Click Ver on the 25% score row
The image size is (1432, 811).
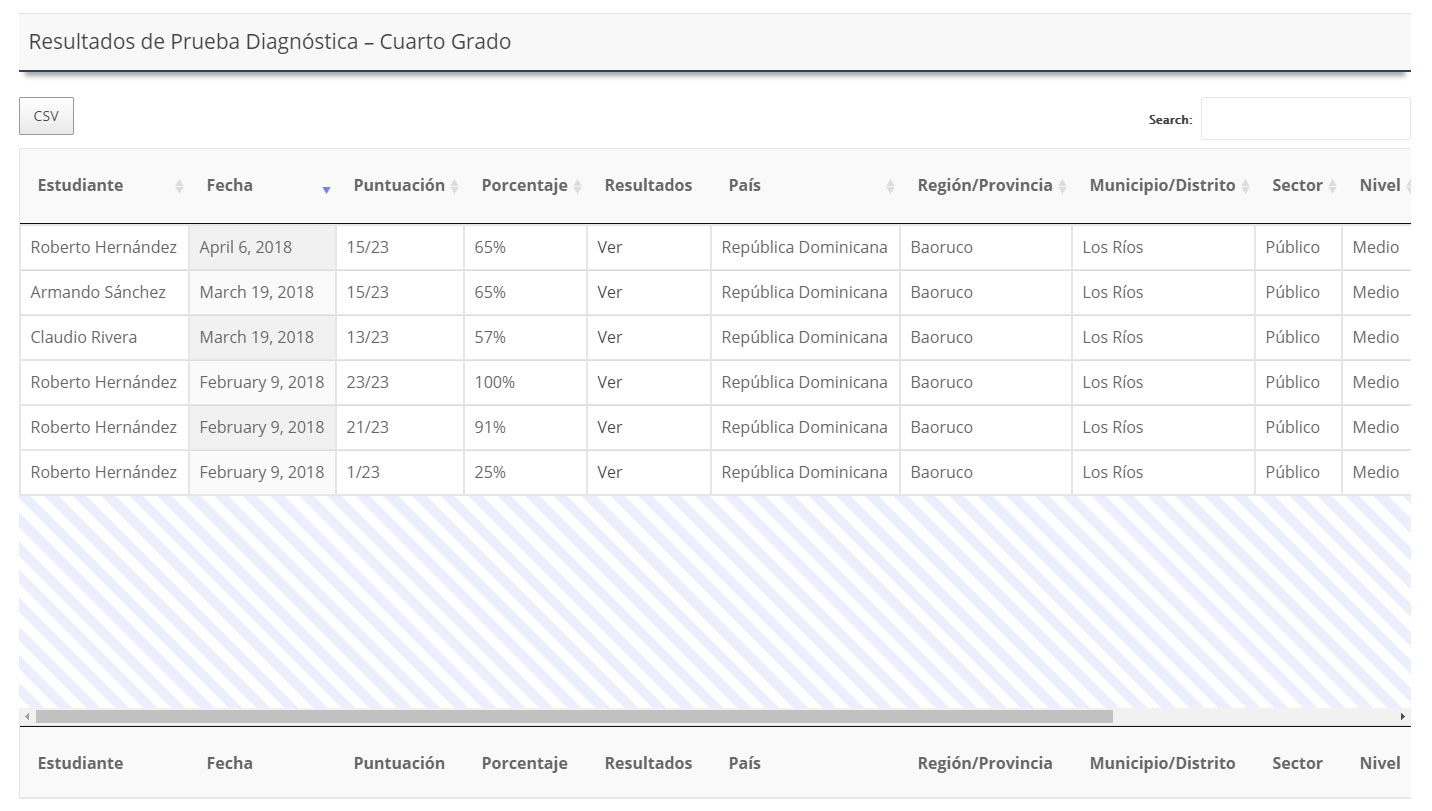point(609,472)
